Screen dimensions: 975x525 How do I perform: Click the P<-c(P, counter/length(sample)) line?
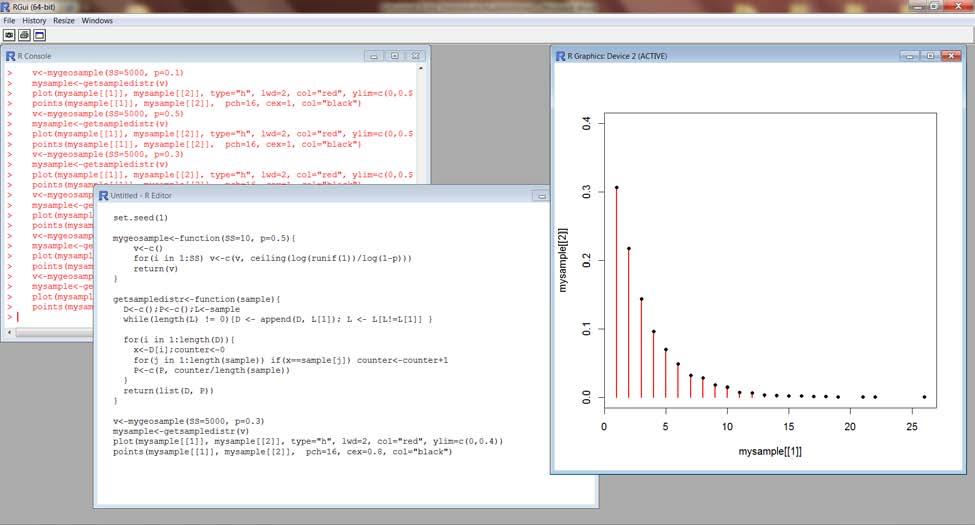pos(211,370)
